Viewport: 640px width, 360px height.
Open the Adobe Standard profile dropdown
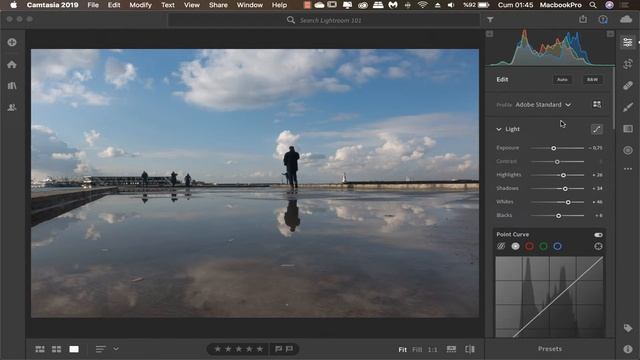[543, 104]
